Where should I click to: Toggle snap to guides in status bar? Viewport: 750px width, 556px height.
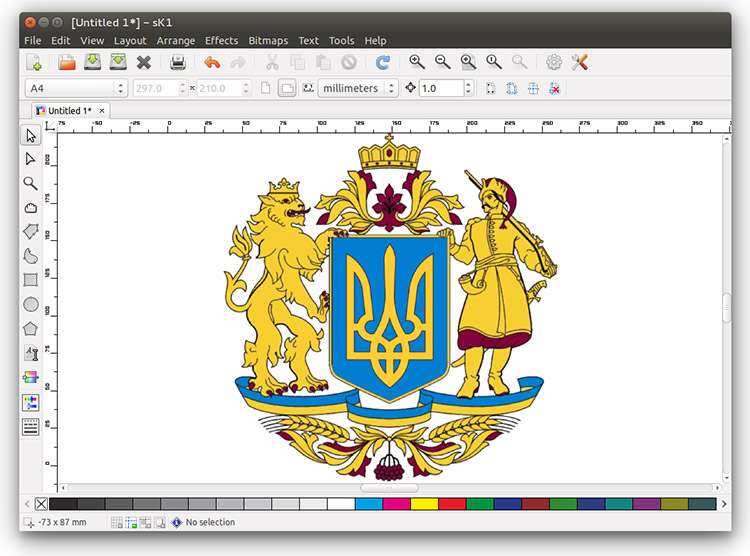pos(131,523)
